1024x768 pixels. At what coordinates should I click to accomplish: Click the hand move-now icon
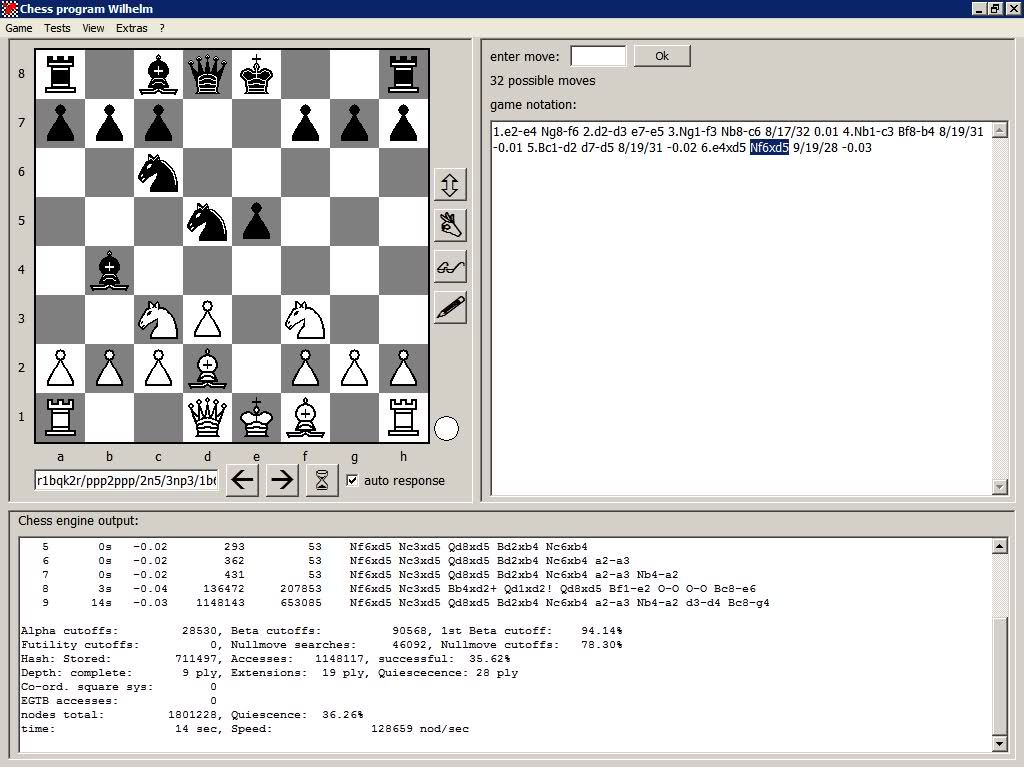coord(450,226)
